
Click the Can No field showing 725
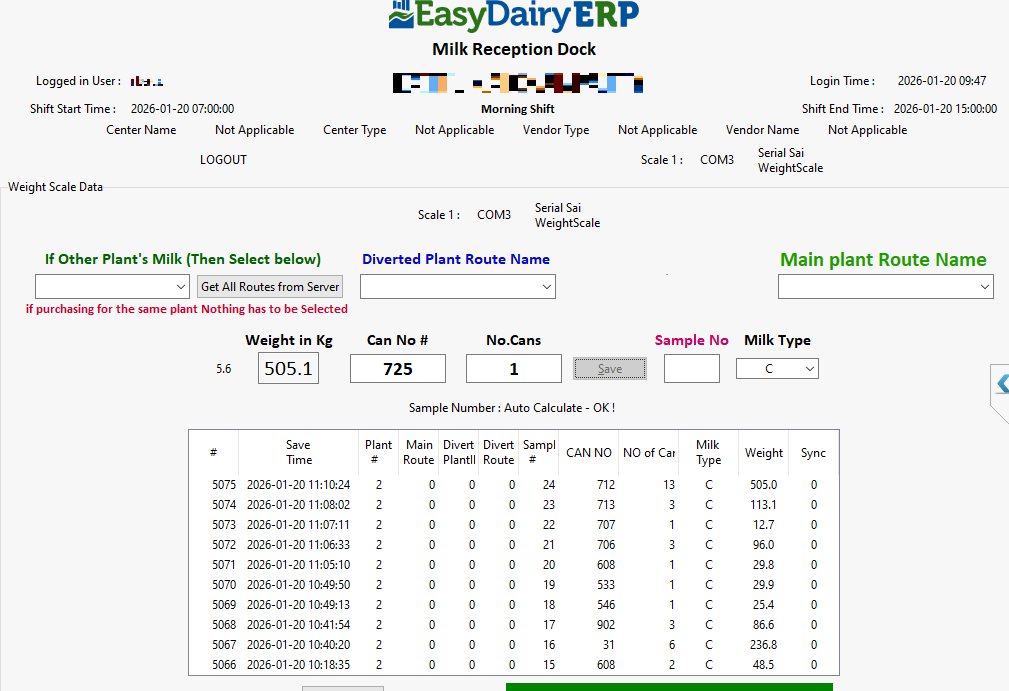pyautogui.click(x=397, y=368)
